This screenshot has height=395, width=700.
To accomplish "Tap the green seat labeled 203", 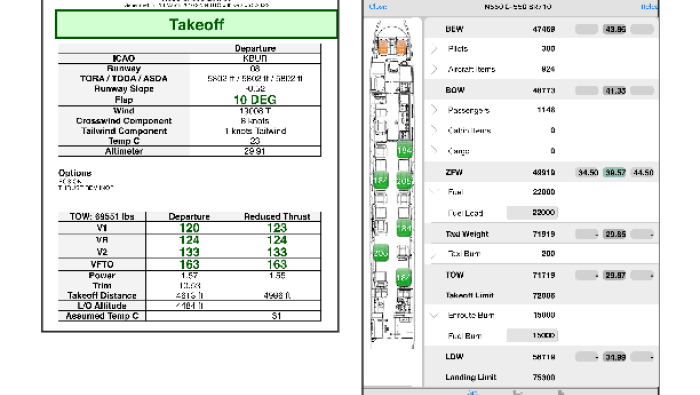I will click(381, 253).
